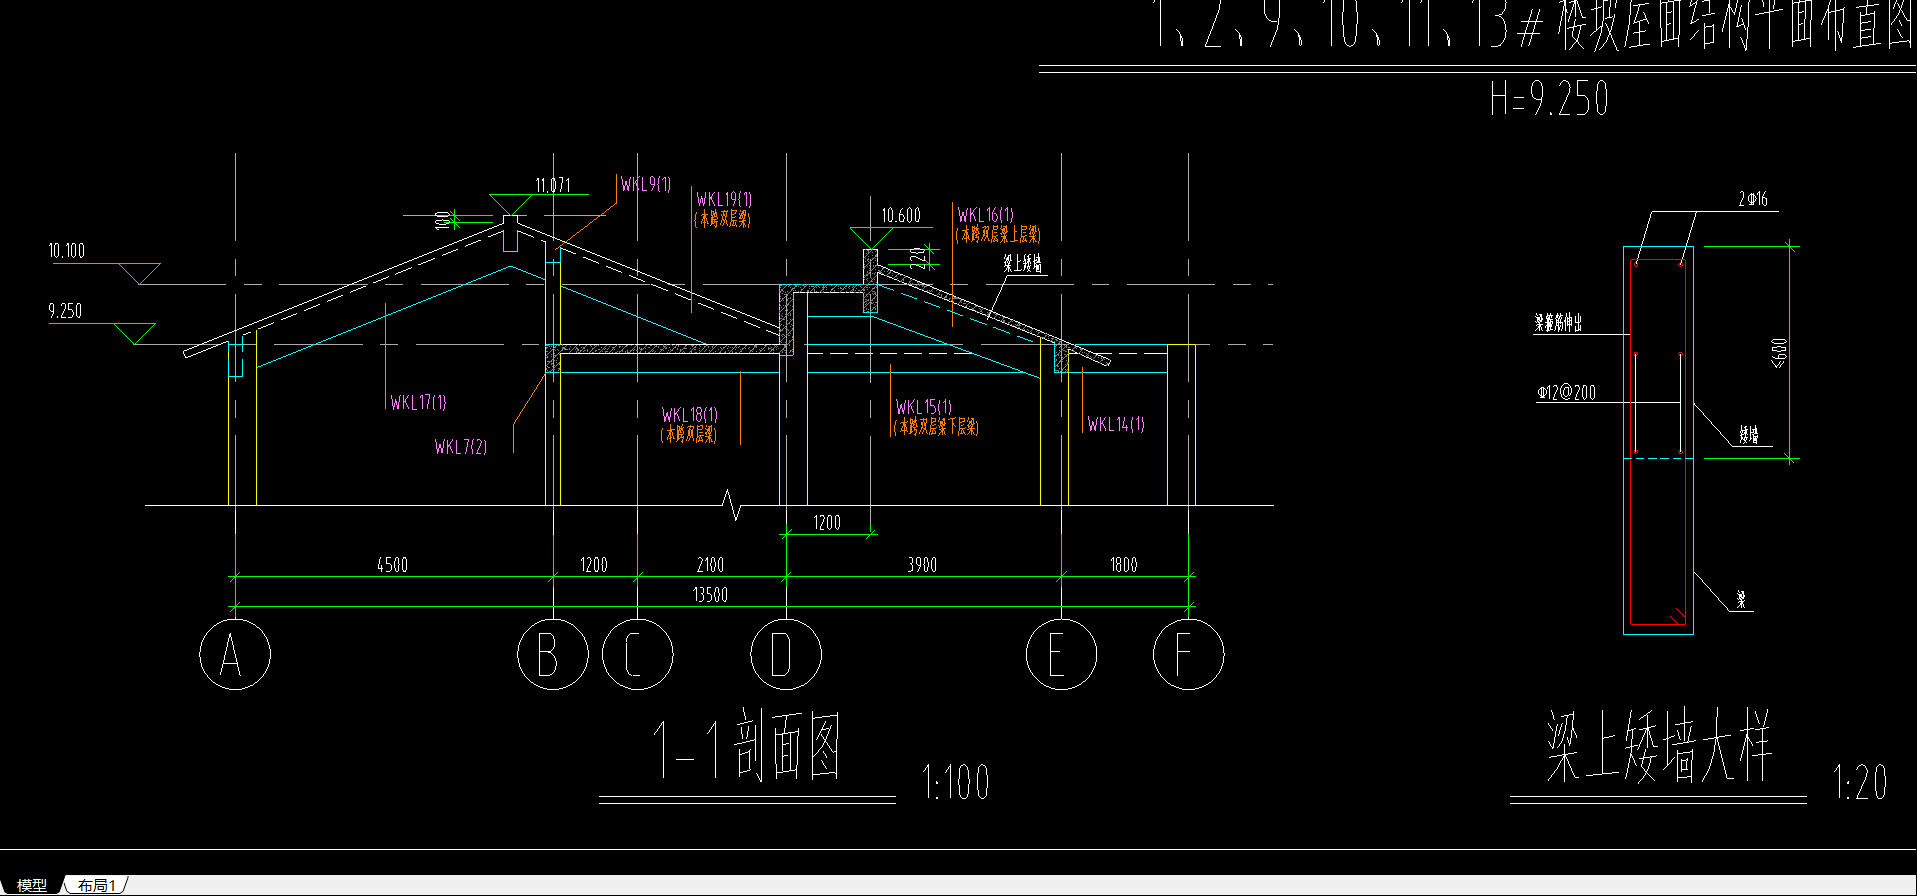Select the 1200 dimension right of axis D
Screen dimensions: 1917x896
827,523
